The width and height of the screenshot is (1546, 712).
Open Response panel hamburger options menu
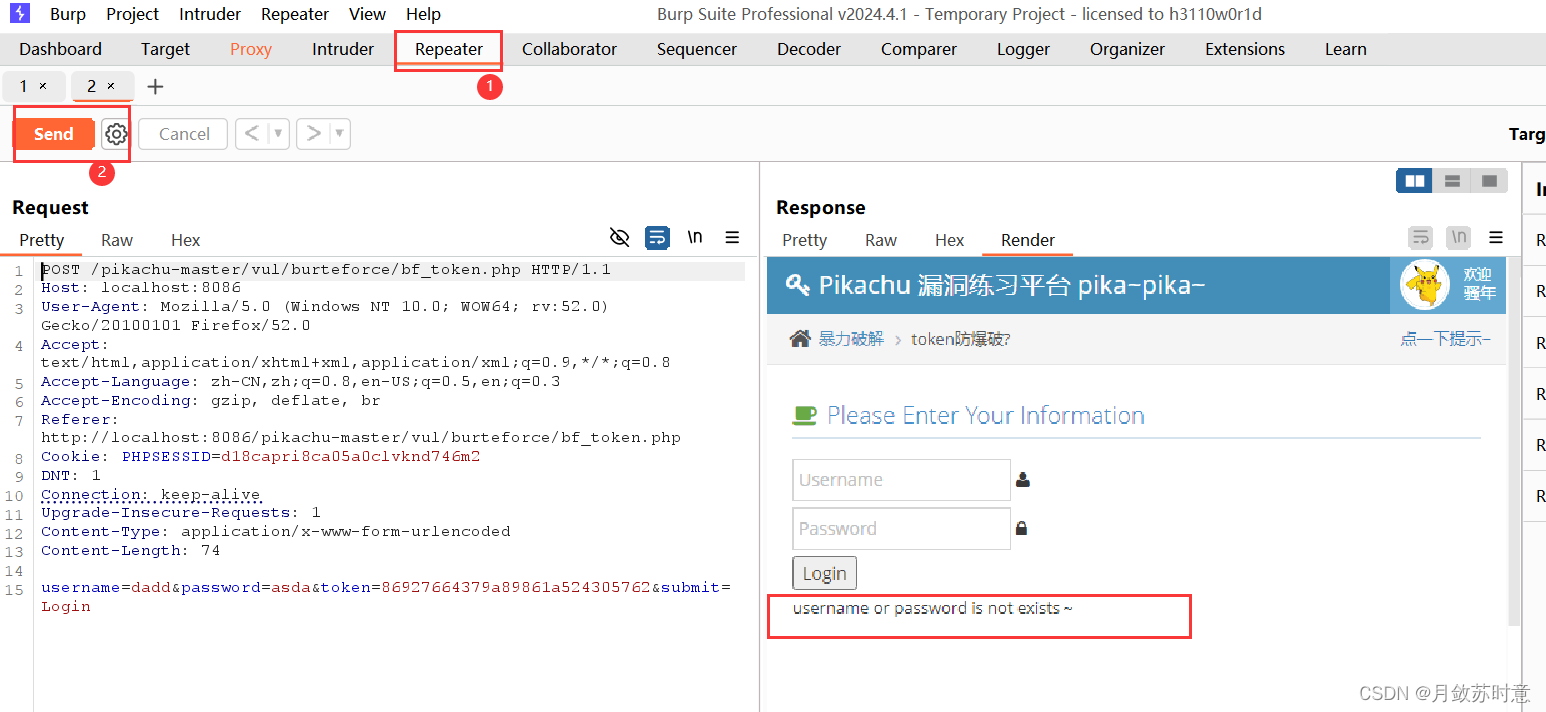1496,237
